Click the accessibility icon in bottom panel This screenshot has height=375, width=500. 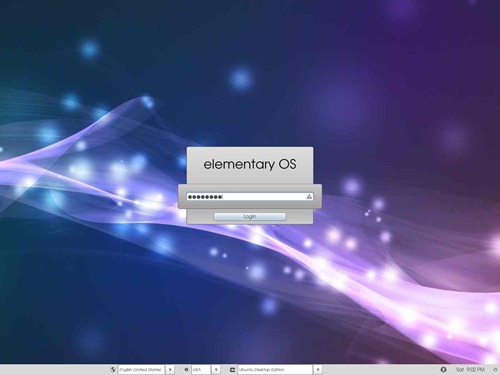pyautogui.click(x=443, y=369)
